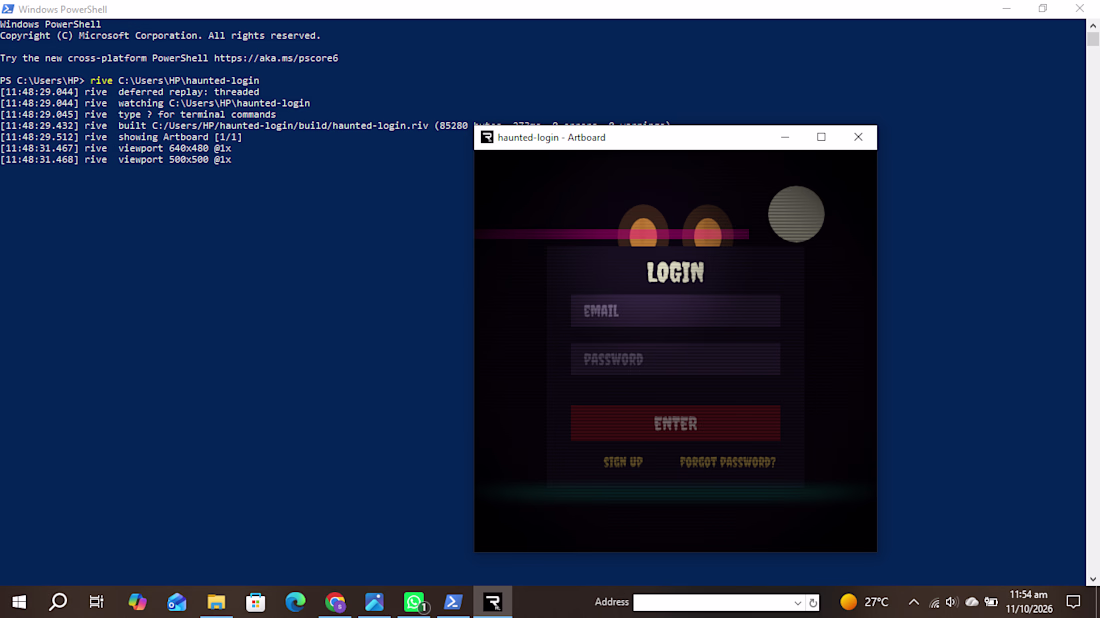Image resolution: width=1100 pixels, height=618 pixels.
Task: Minimize the haunted-login Artboard window
Action: click(785, 137)
